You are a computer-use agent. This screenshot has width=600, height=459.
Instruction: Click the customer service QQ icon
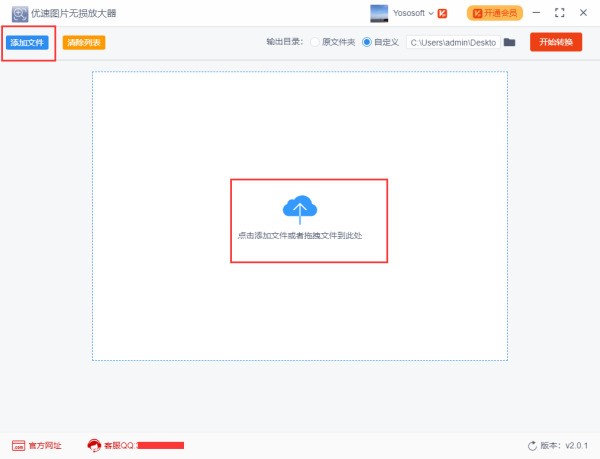point(94,445)
